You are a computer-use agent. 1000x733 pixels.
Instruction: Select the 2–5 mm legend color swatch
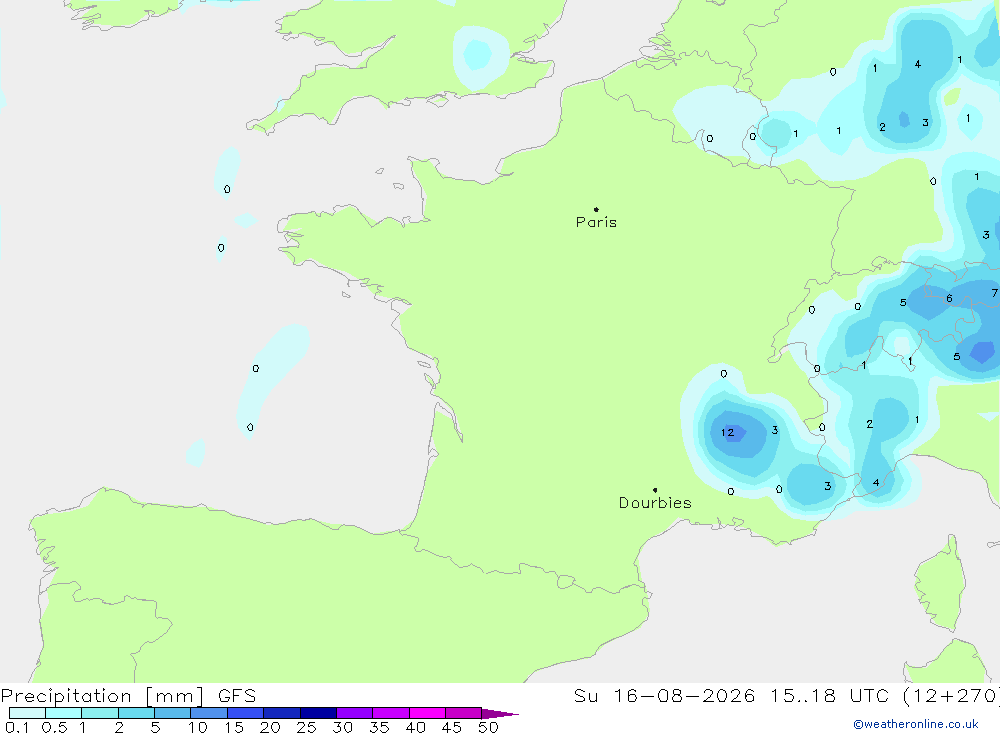(136, 713)
